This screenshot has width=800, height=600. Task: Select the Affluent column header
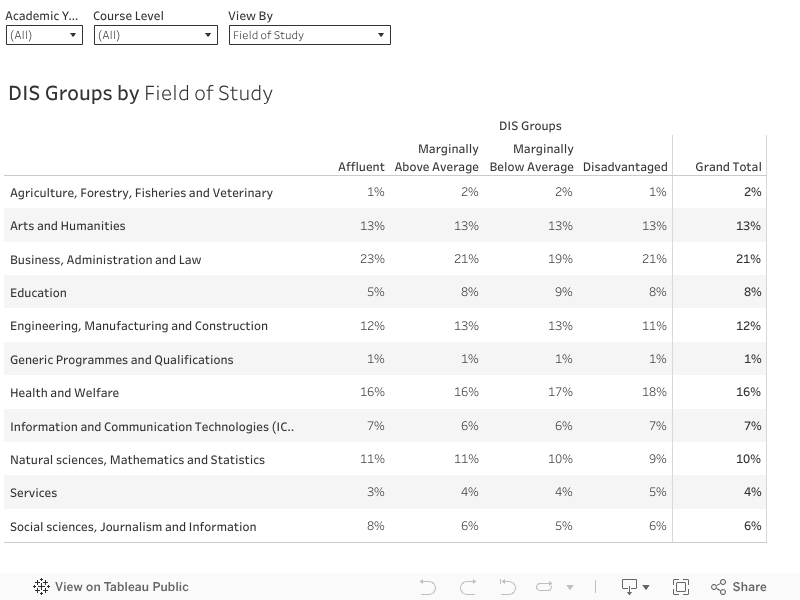361,167
